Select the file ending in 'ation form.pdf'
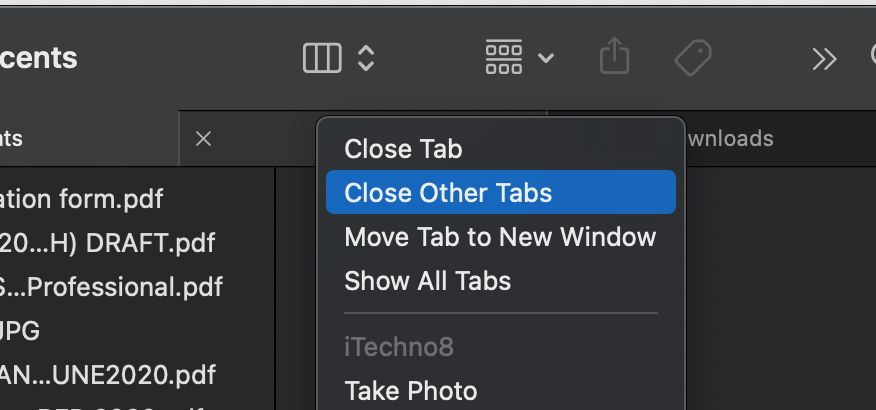This screenshot has height=410, width=876. 82,198
